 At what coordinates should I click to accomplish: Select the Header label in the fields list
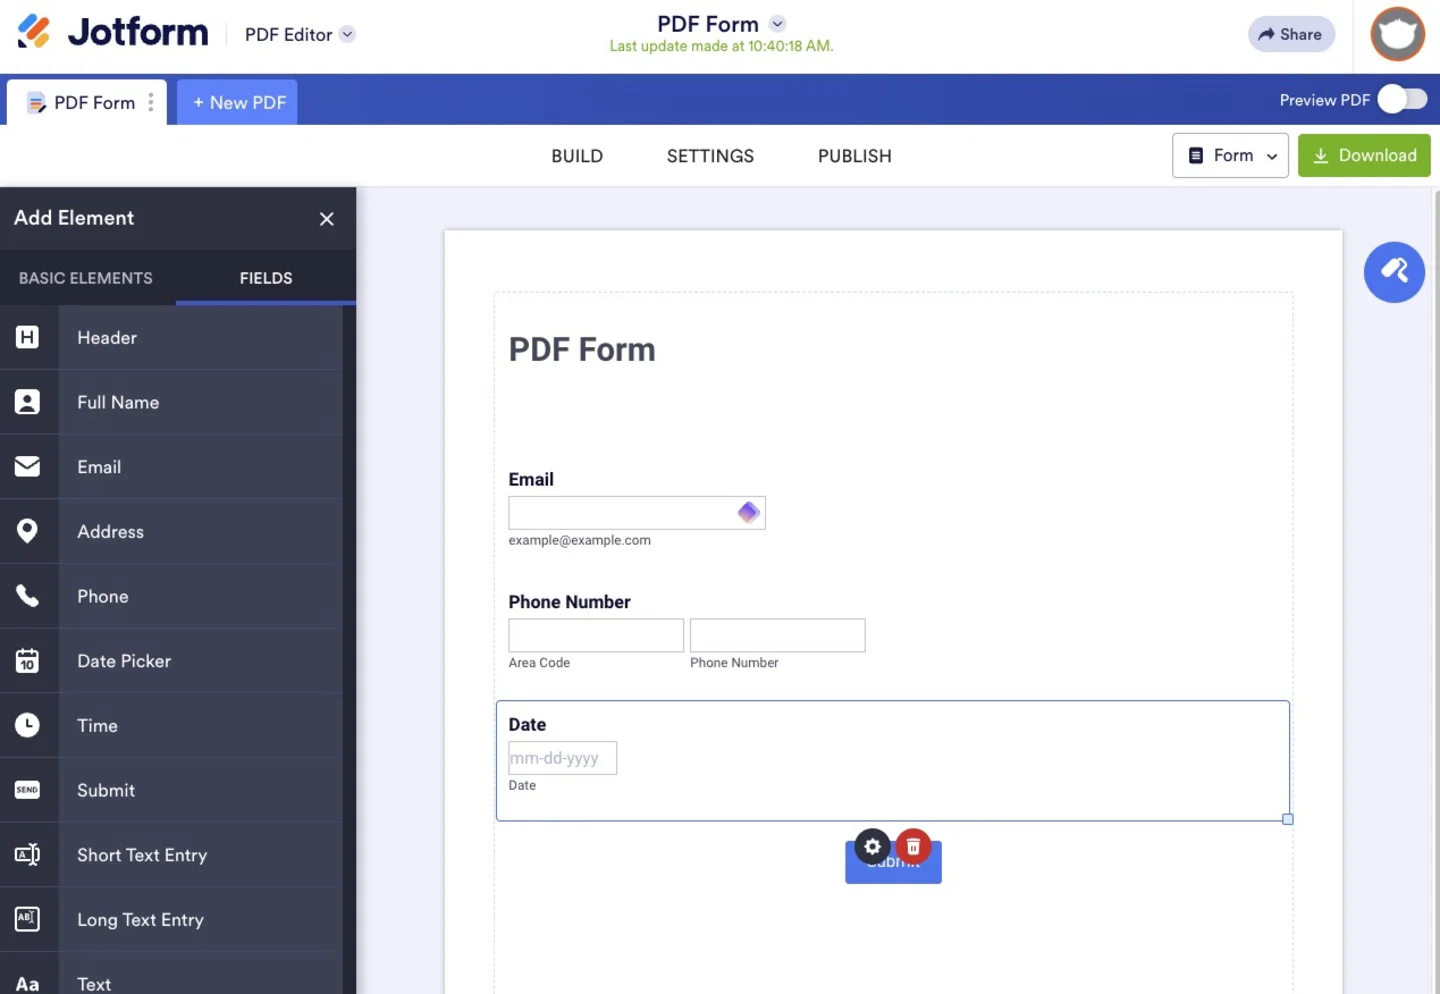tap(107, 338)
